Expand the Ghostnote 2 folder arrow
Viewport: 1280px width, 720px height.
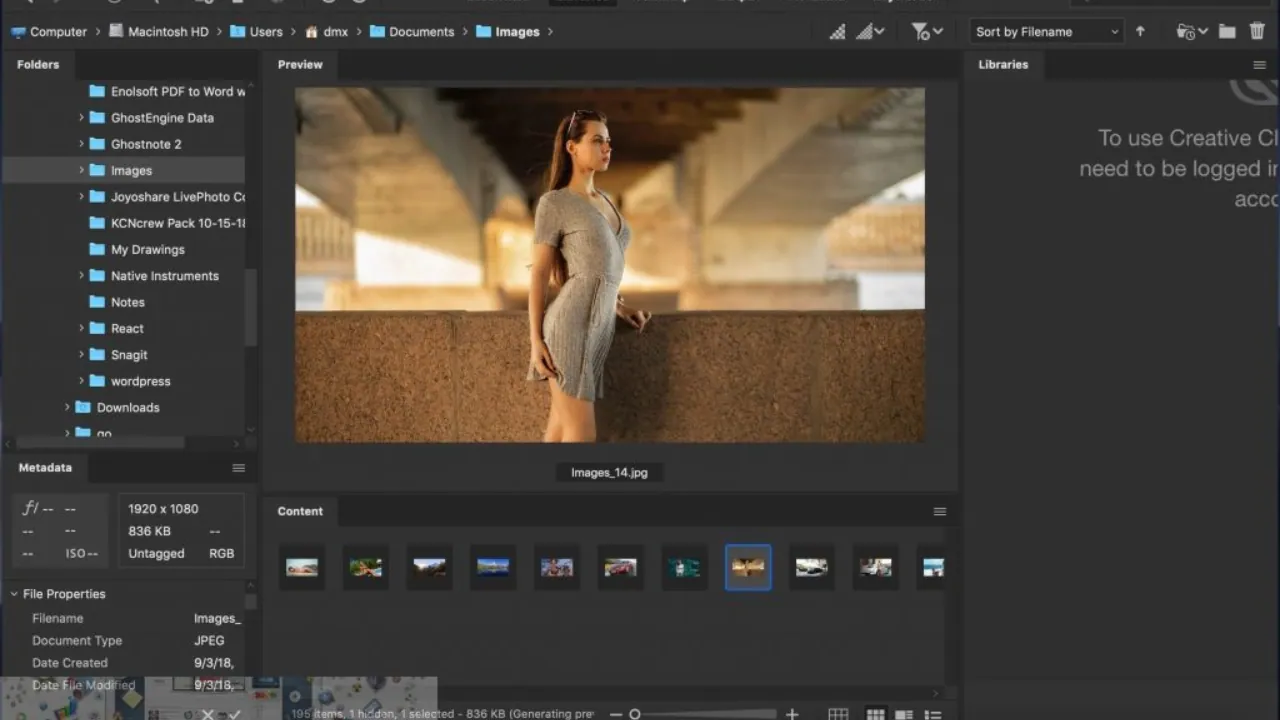click(x=82, y=144)
